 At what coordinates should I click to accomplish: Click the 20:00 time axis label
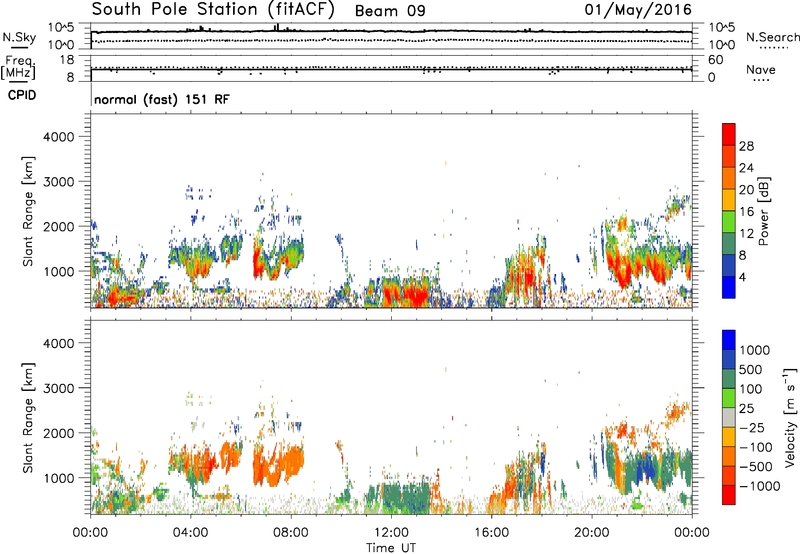(x=592, y=533)
